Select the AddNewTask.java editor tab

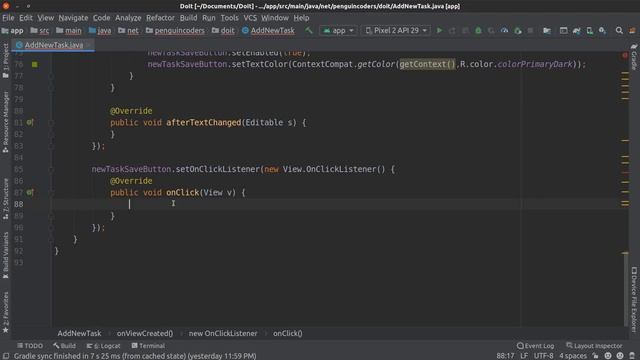point(54,45)
